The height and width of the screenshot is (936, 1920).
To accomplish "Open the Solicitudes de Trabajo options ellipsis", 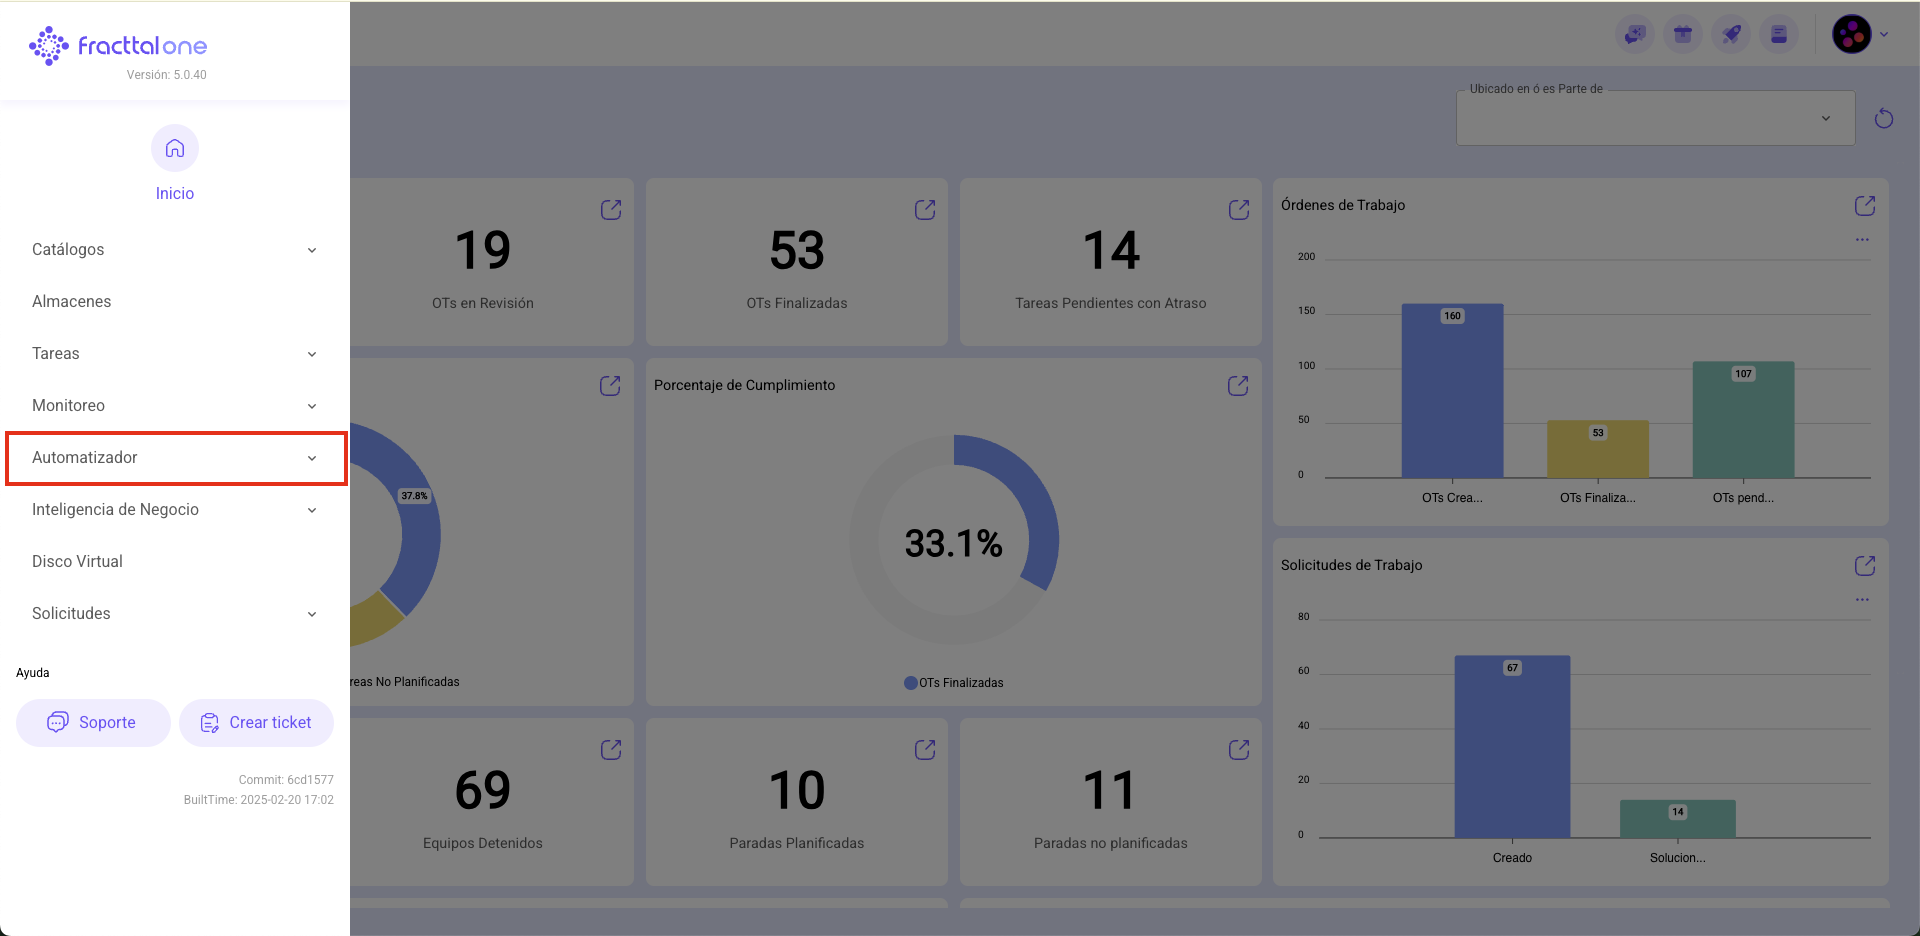I will pos(1862,600).
